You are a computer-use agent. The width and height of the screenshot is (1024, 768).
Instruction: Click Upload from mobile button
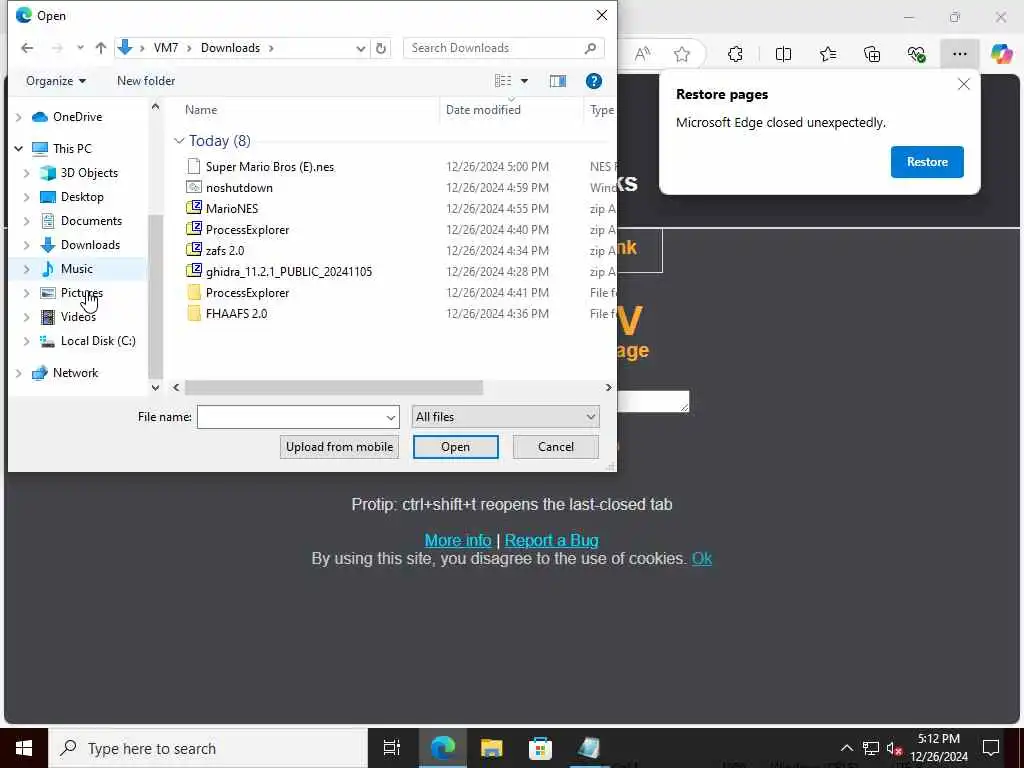339,447
